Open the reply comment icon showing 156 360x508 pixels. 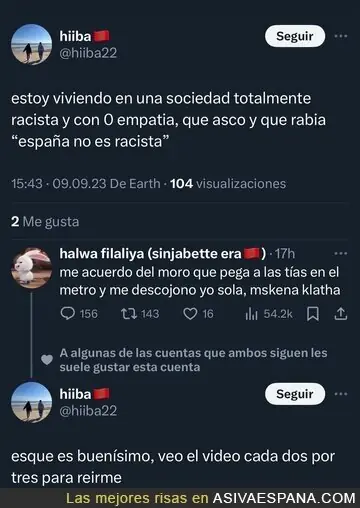(68, 314)
